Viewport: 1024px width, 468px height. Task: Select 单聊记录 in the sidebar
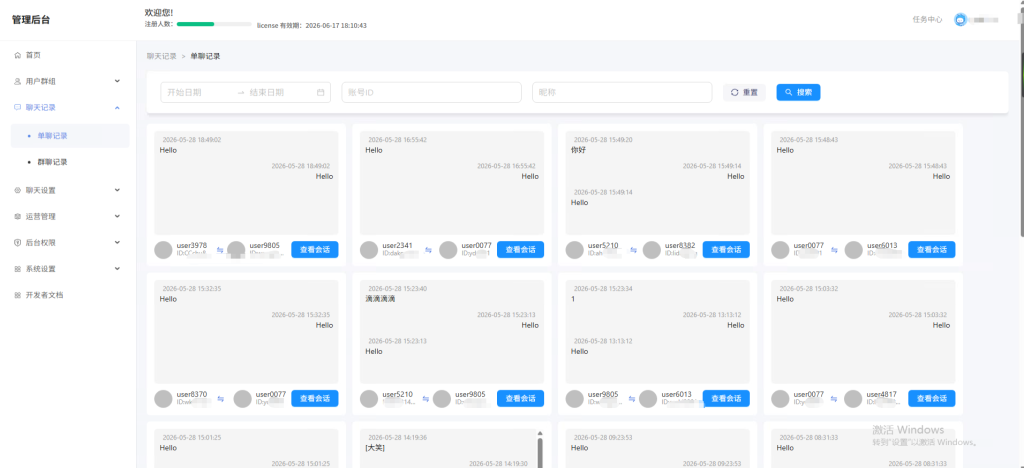[x=70, y=136]
